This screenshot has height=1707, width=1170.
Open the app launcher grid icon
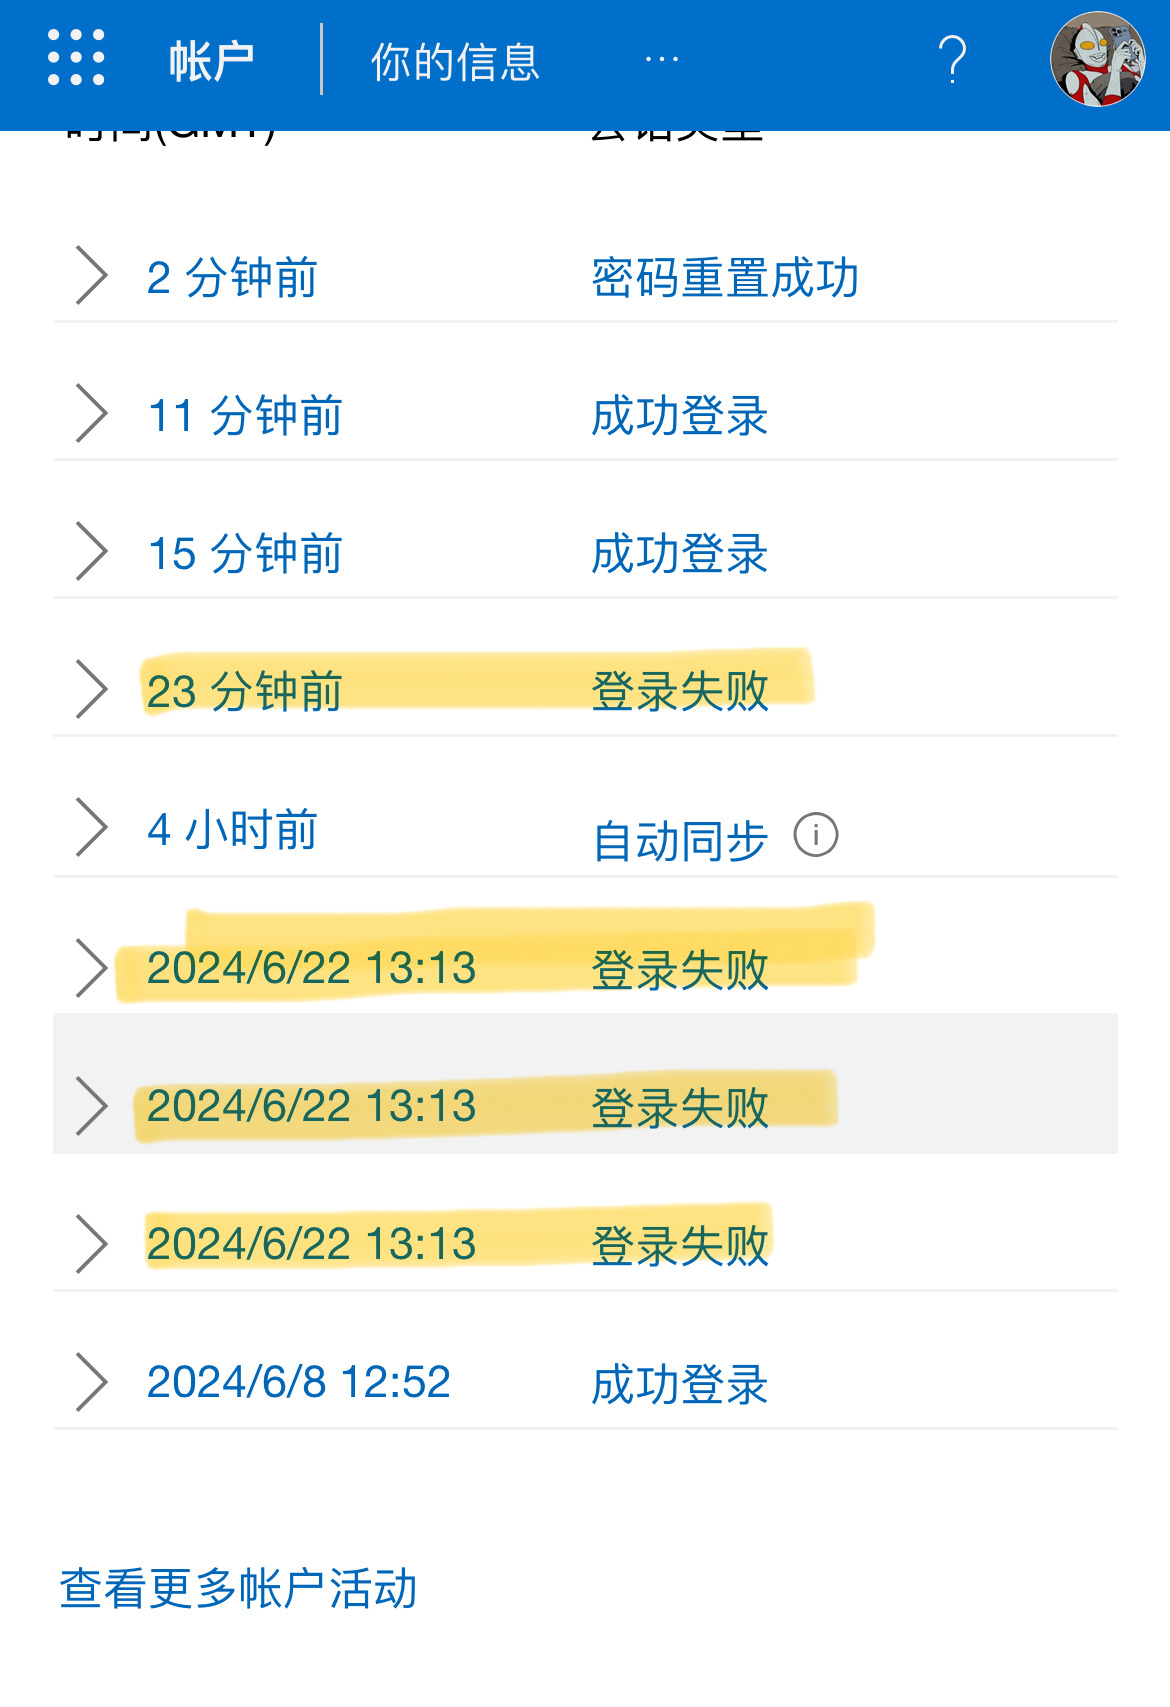[x=76, y=58]
